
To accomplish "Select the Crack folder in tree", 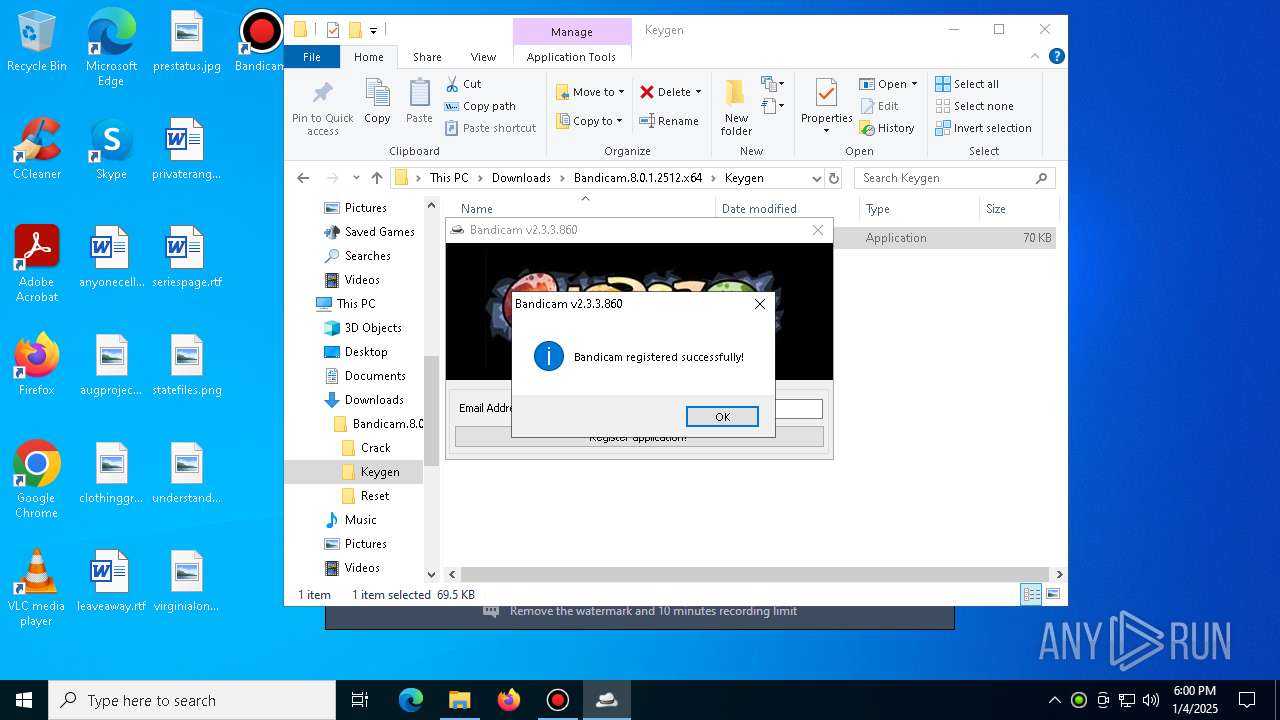I will click(x=375, y=448).
